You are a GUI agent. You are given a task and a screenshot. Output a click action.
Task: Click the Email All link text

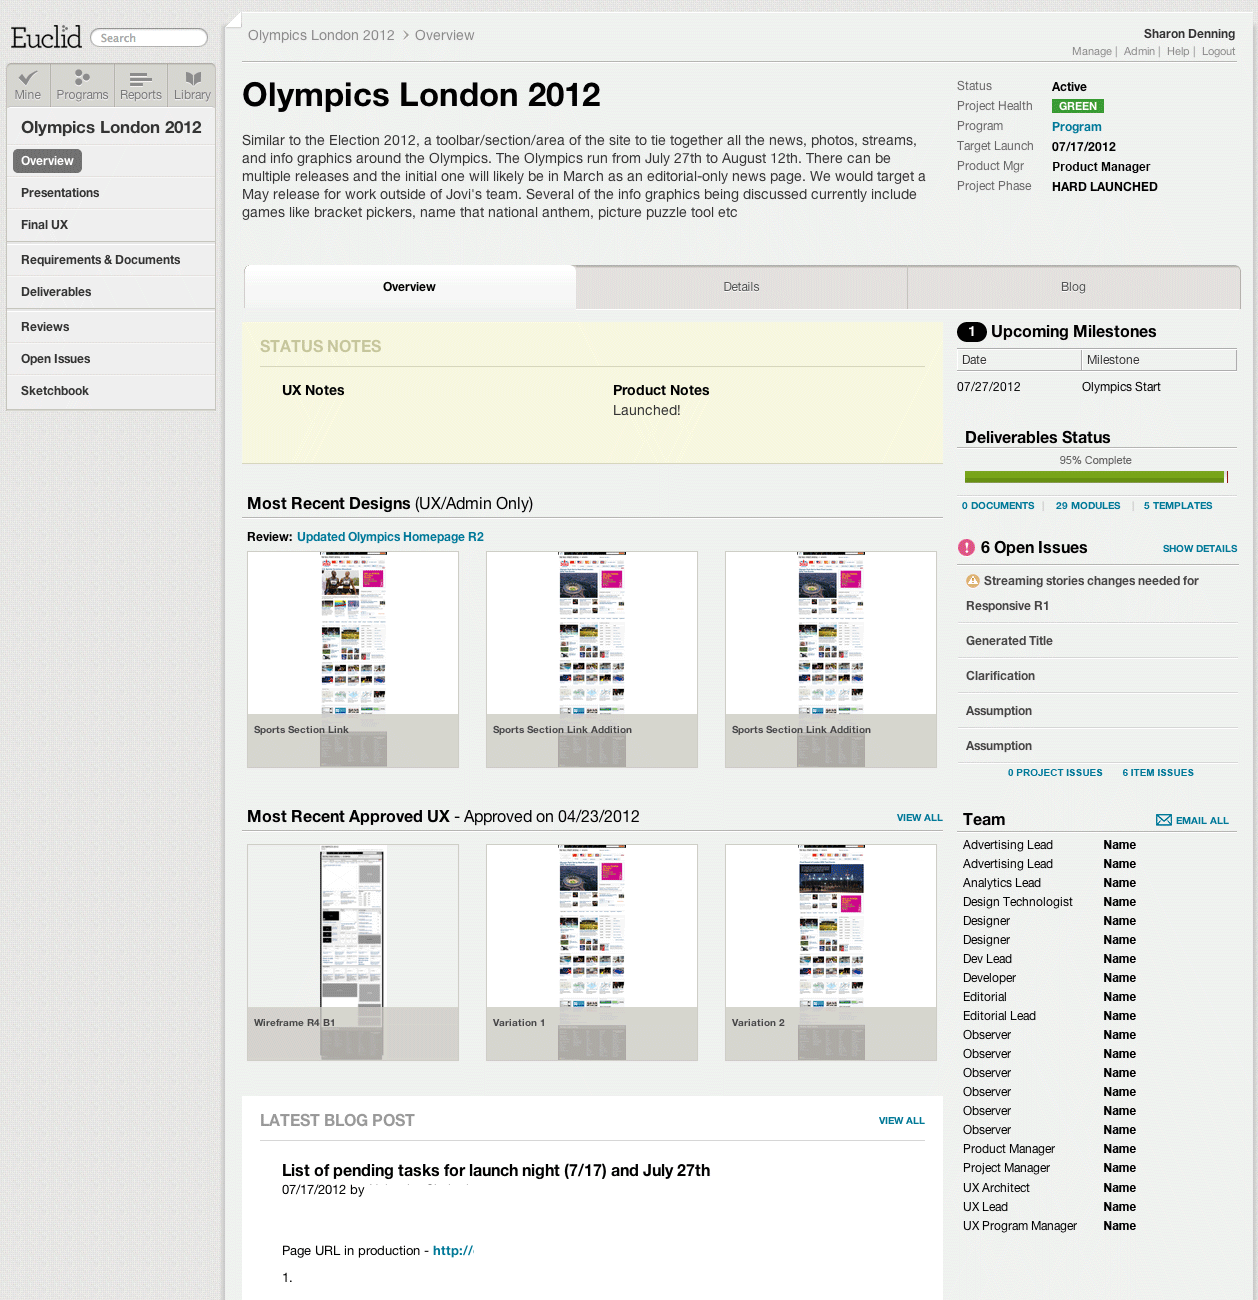[x=1202, y=821]
